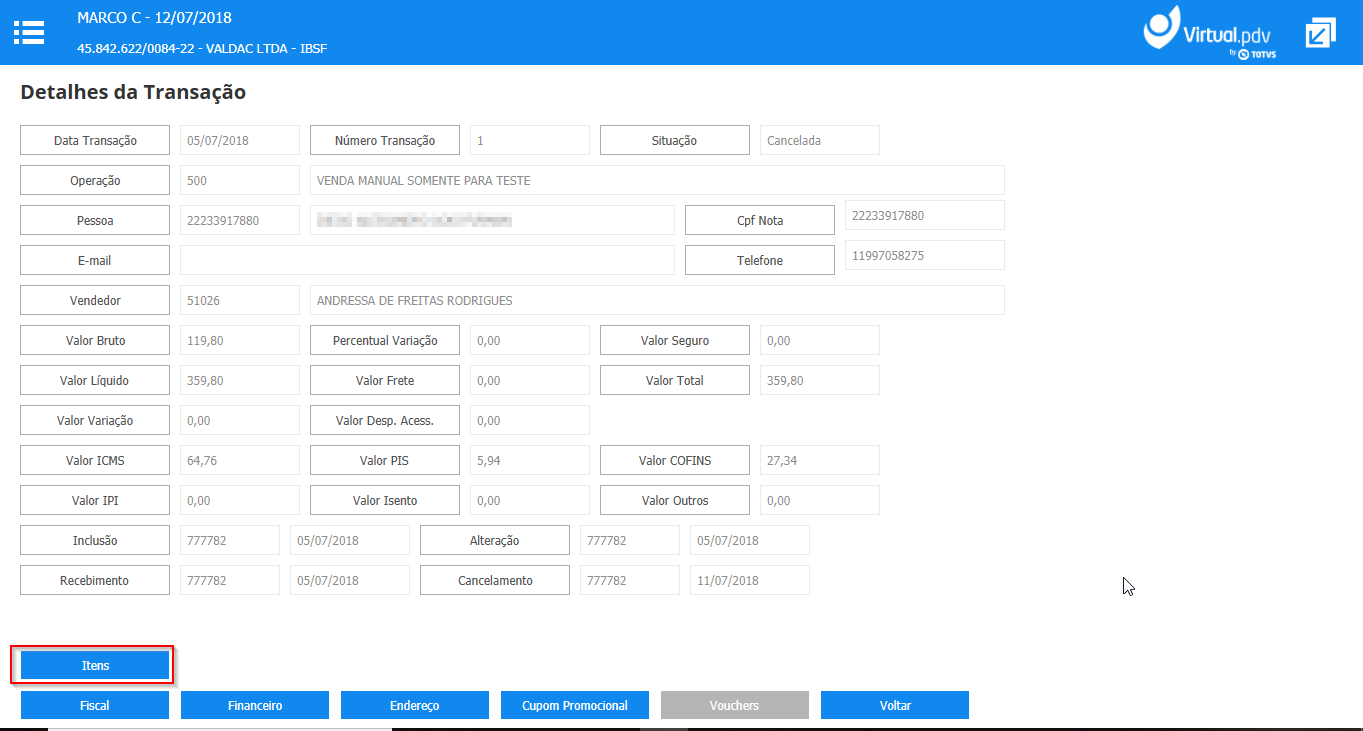This screenshot has height=731, width=1363.
Task: Click the Detalhes da Transação heading
Action: pyautogui.click(x=133, y=92)
